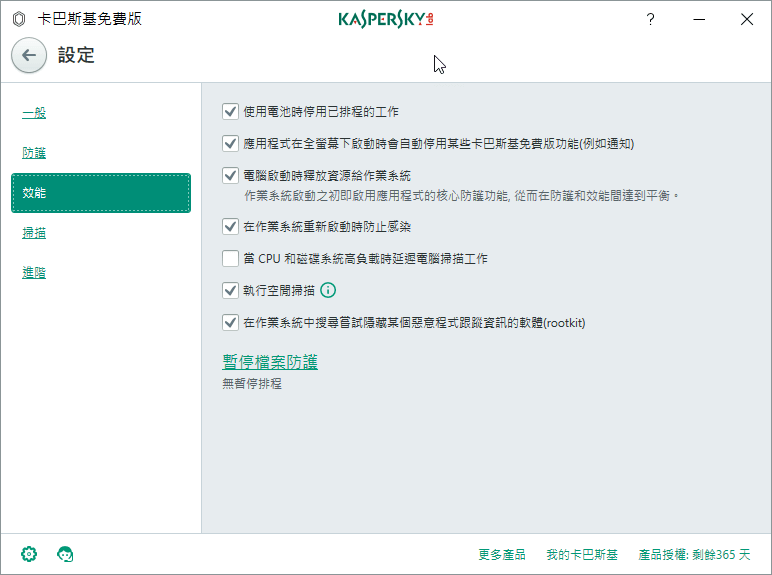This screenshot has width=772, height=575.
Task: Close the Kaspersky window
Action: pos(746,19)
